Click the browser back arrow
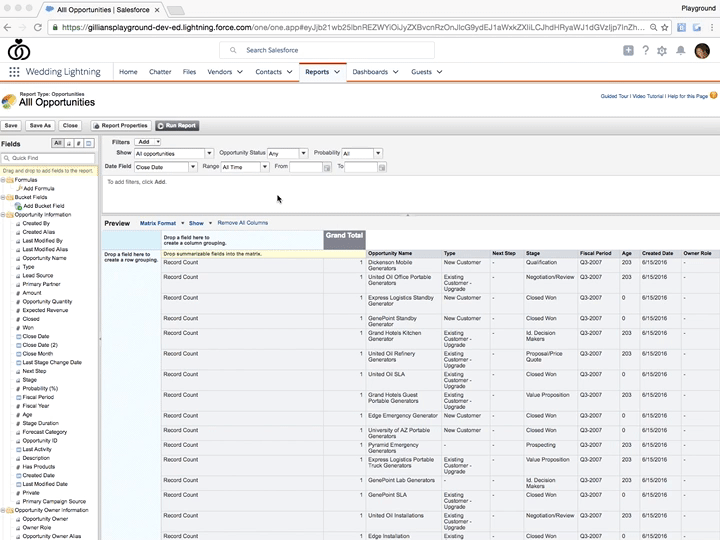 7,27
